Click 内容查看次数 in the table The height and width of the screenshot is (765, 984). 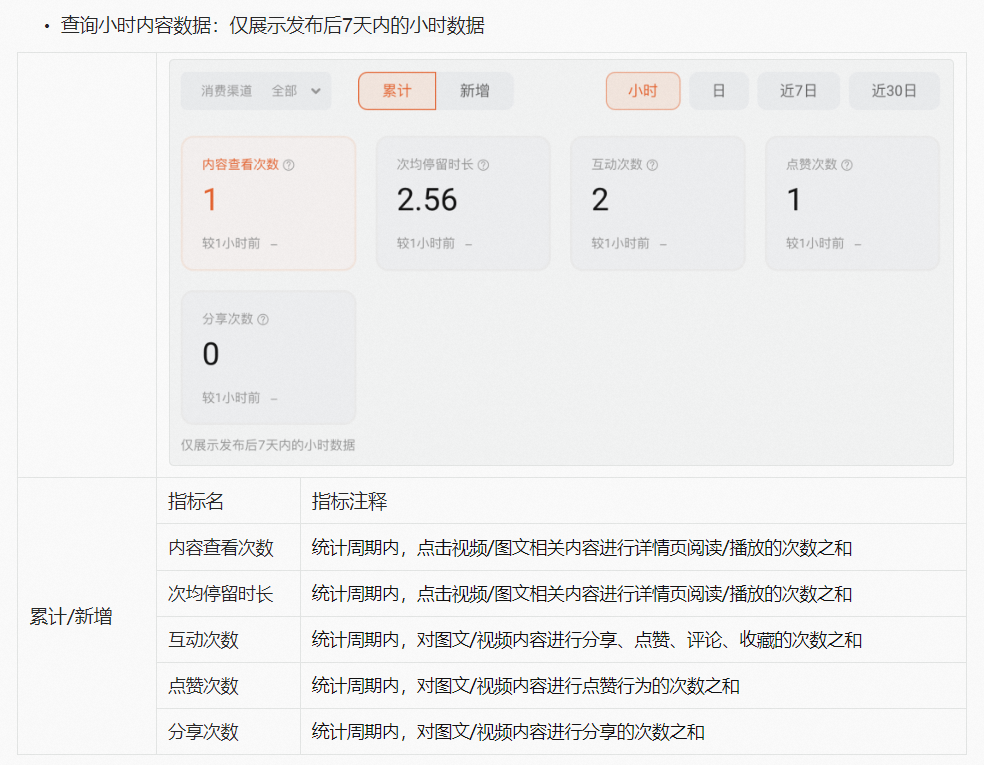click(x=221, y=548)
